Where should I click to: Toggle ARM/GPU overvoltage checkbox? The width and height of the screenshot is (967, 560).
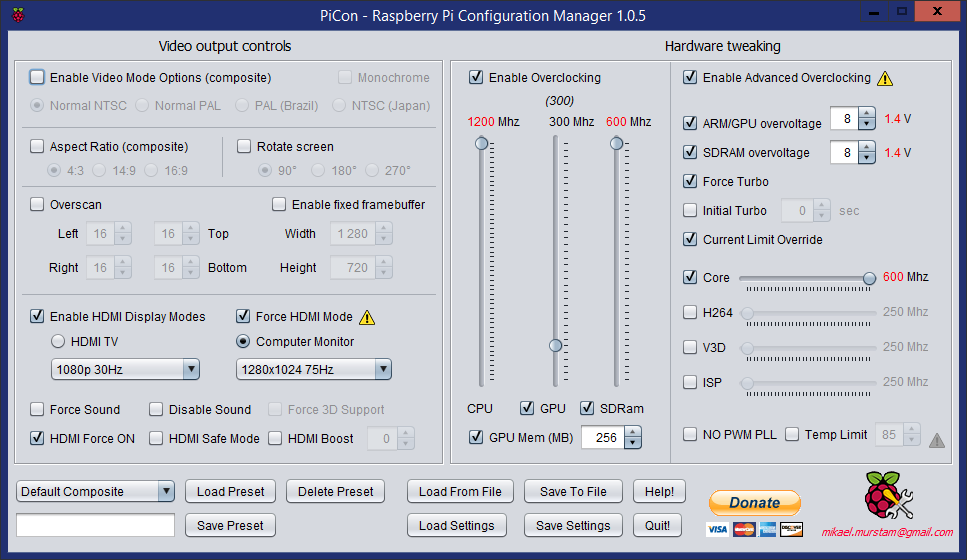690,123
